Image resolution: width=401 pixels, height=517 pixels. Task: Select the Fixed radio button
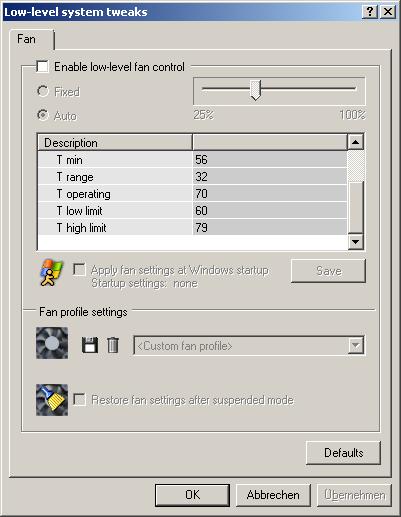[43, 91]
